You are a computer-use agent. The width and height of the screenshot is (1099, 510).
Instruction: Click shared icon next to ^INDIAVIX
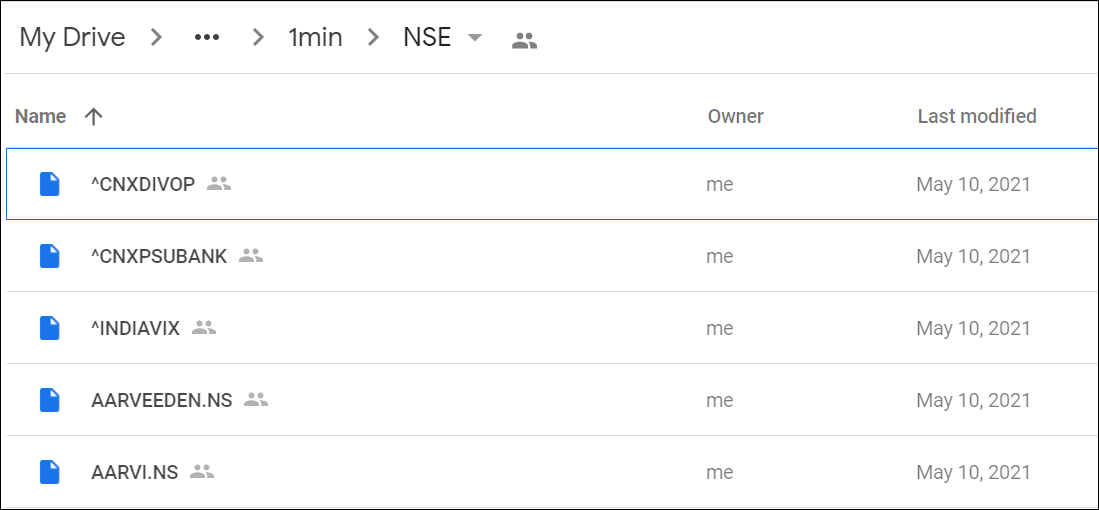[x=204, y=327]
